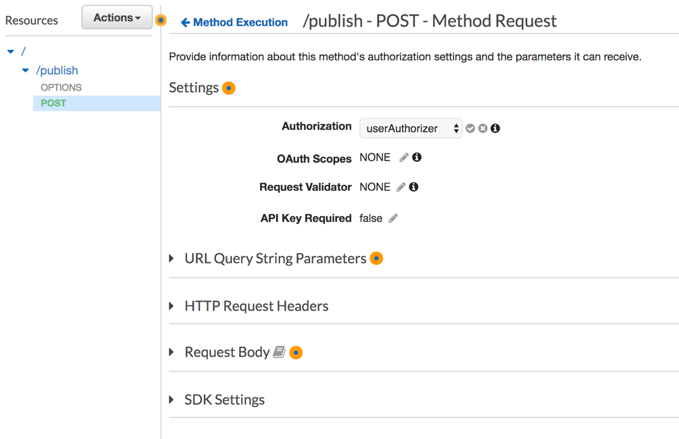The width and height of the screenshot is (679, 439).
Task: Collapse the /publish resource tree node
Action: 26,71
